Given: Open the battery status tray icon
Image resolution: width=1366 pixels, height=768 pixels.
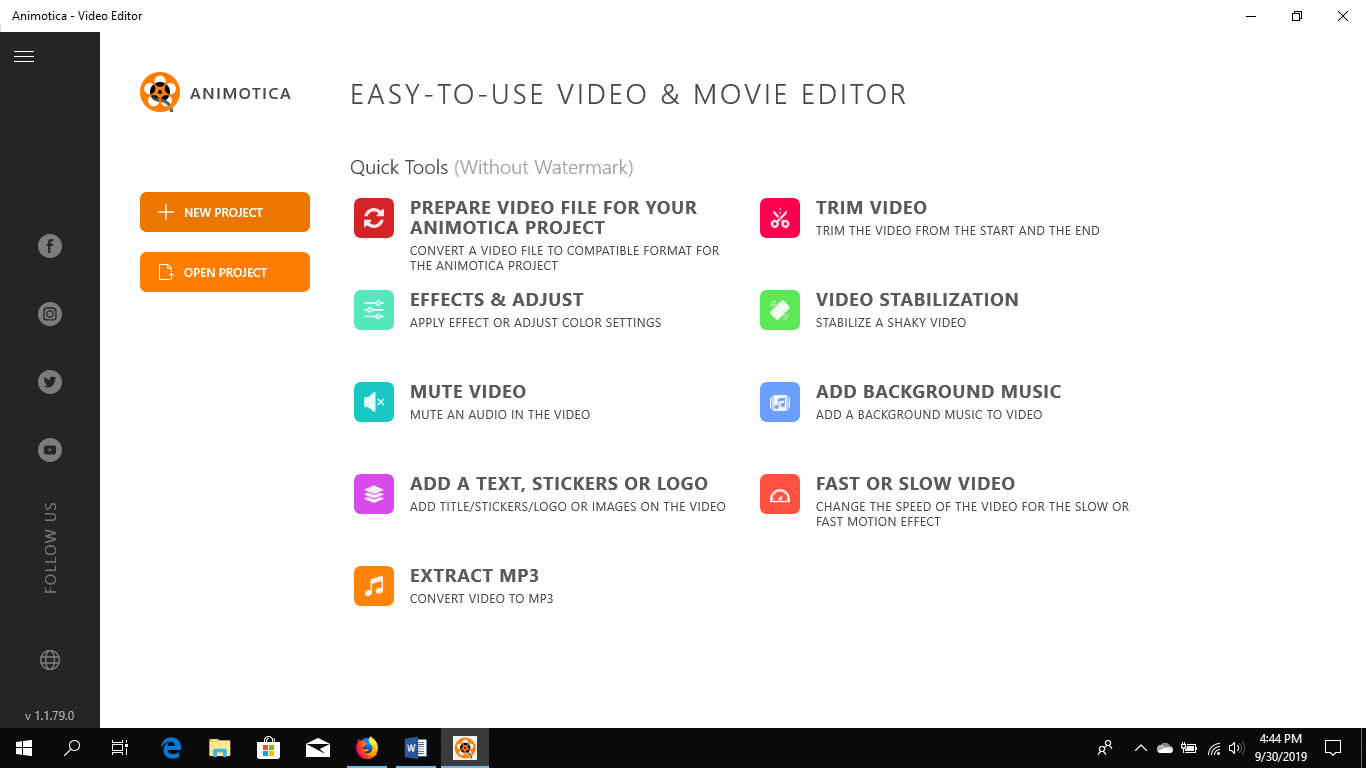Looking at the screenshot, I should pyautogui.click(x=1189, y=748).
